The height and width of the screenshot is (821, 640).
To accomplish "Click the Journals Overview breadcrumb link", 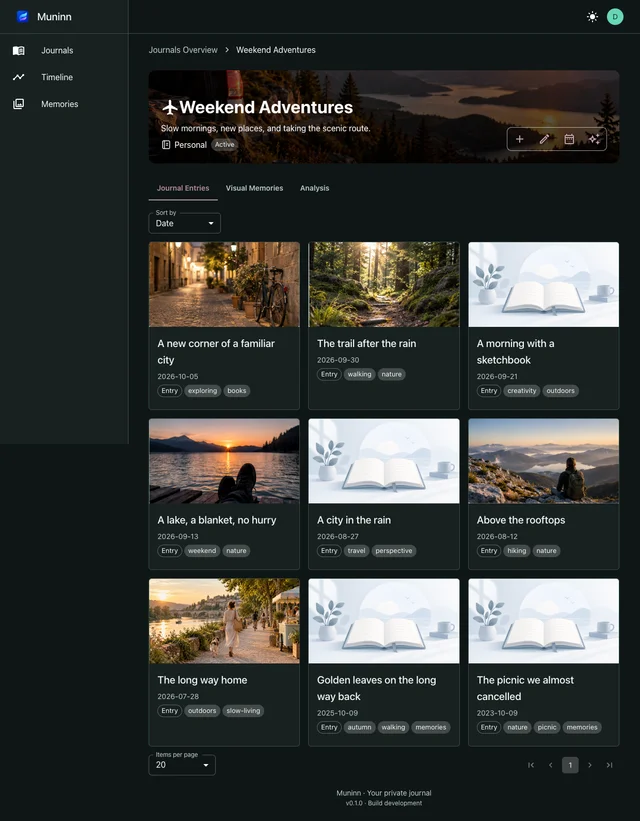I will point(183,50).
